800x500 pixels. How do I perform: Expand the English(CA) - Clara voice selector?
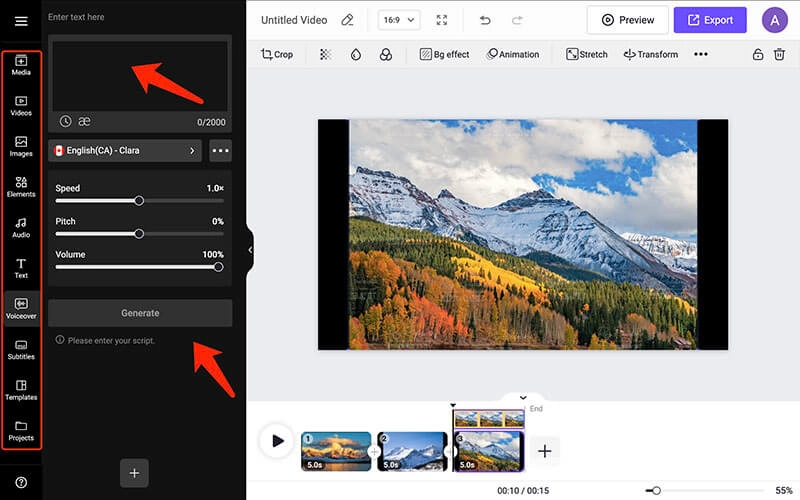(125, 151)
